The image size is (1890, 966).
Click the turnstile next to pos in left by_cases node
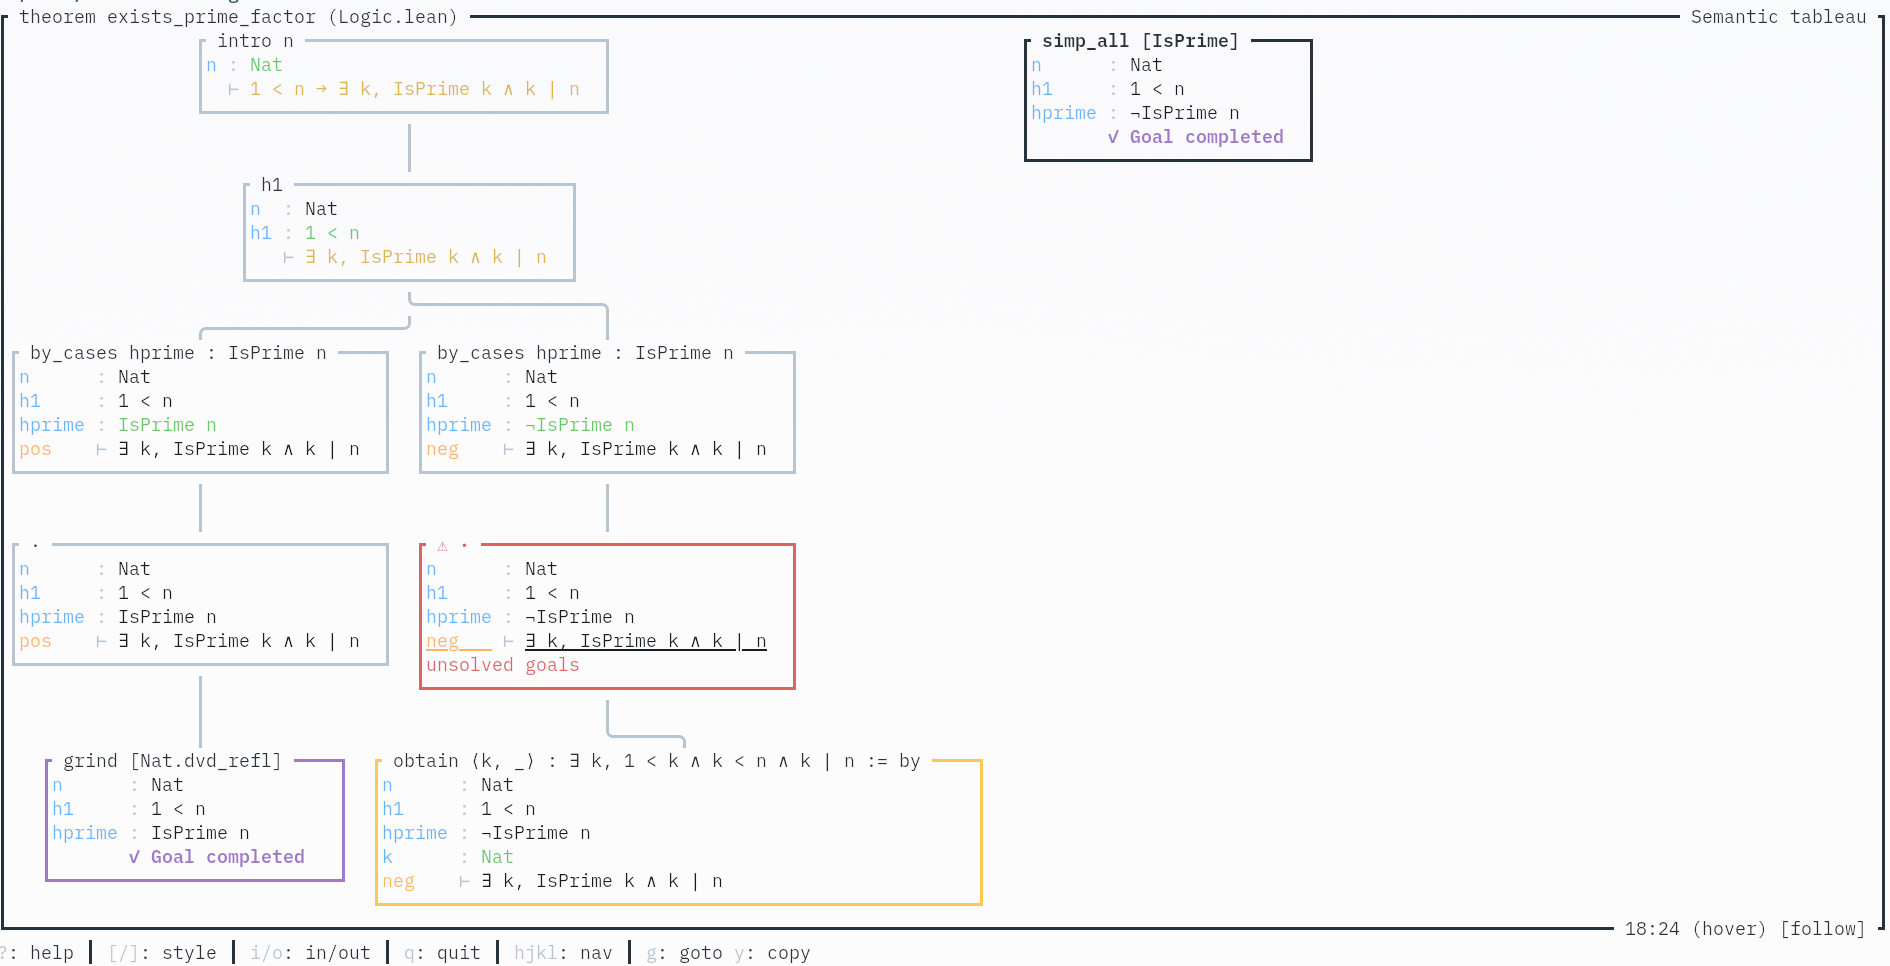pos(101,449)
